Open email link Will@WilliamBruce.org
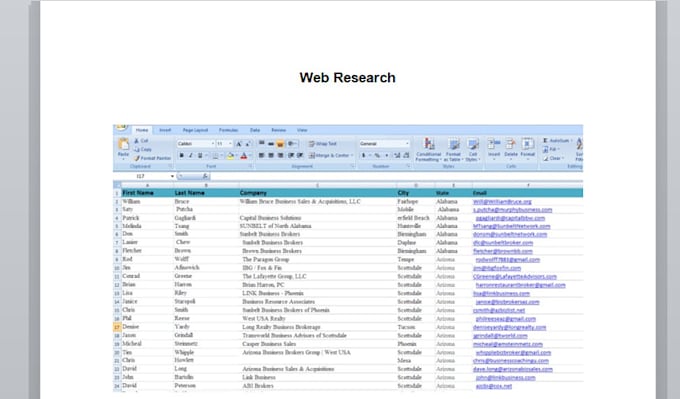The width and height of the screenshot is (680, 399). pos(502,202)
